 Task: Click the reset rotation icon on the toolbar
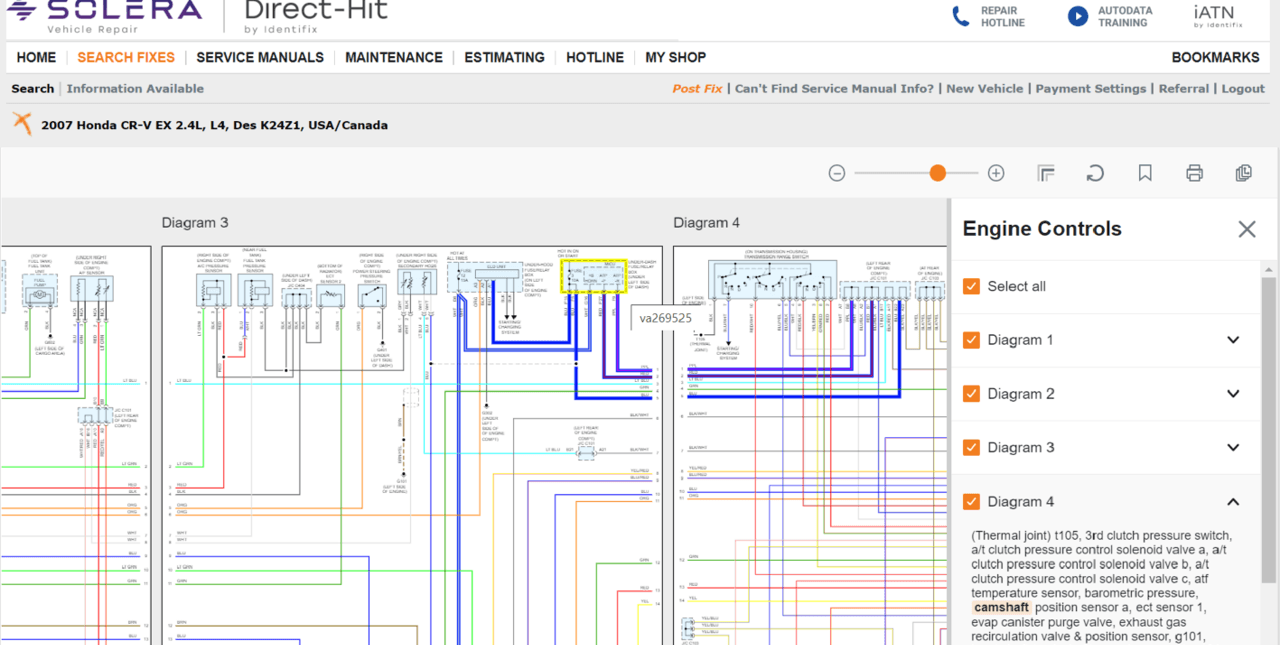pos(1095,172)
